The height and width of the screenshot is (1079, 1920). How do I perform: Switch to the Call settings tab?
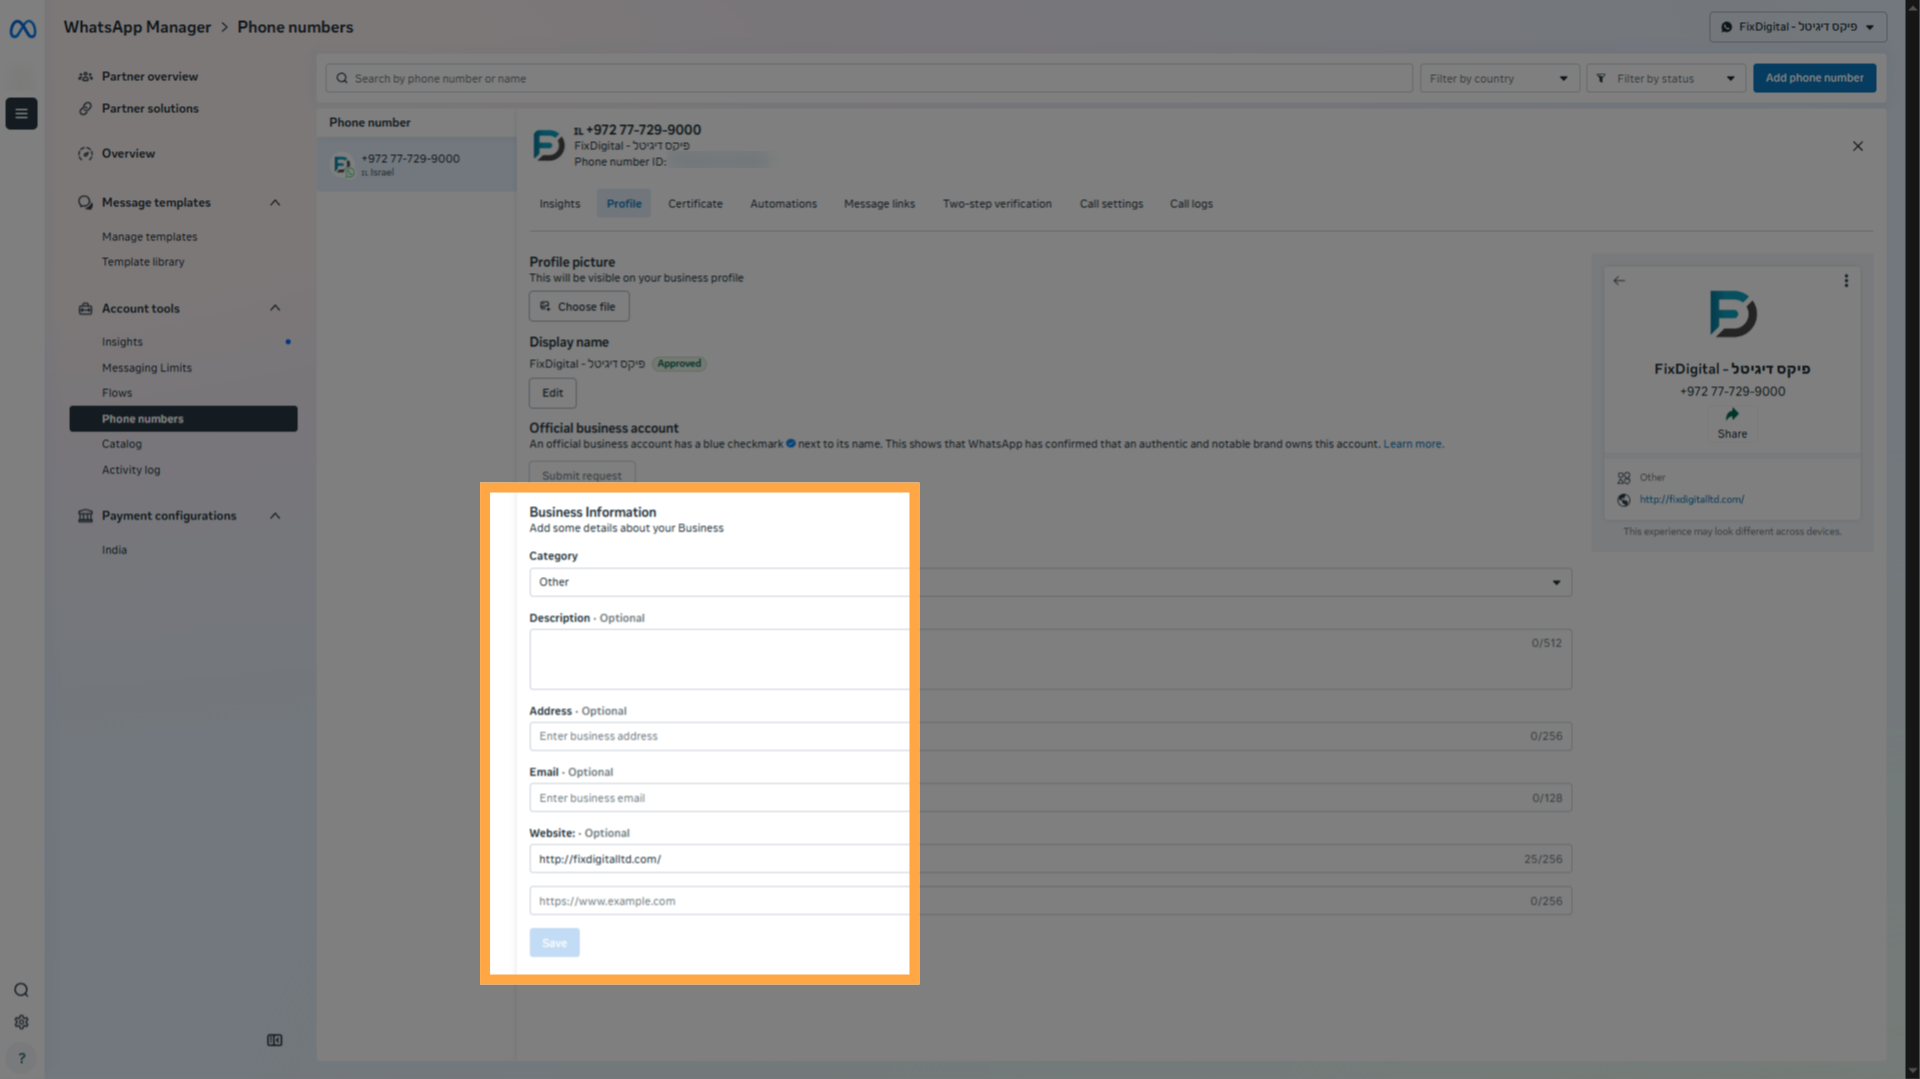click(x=1111, y=204)
